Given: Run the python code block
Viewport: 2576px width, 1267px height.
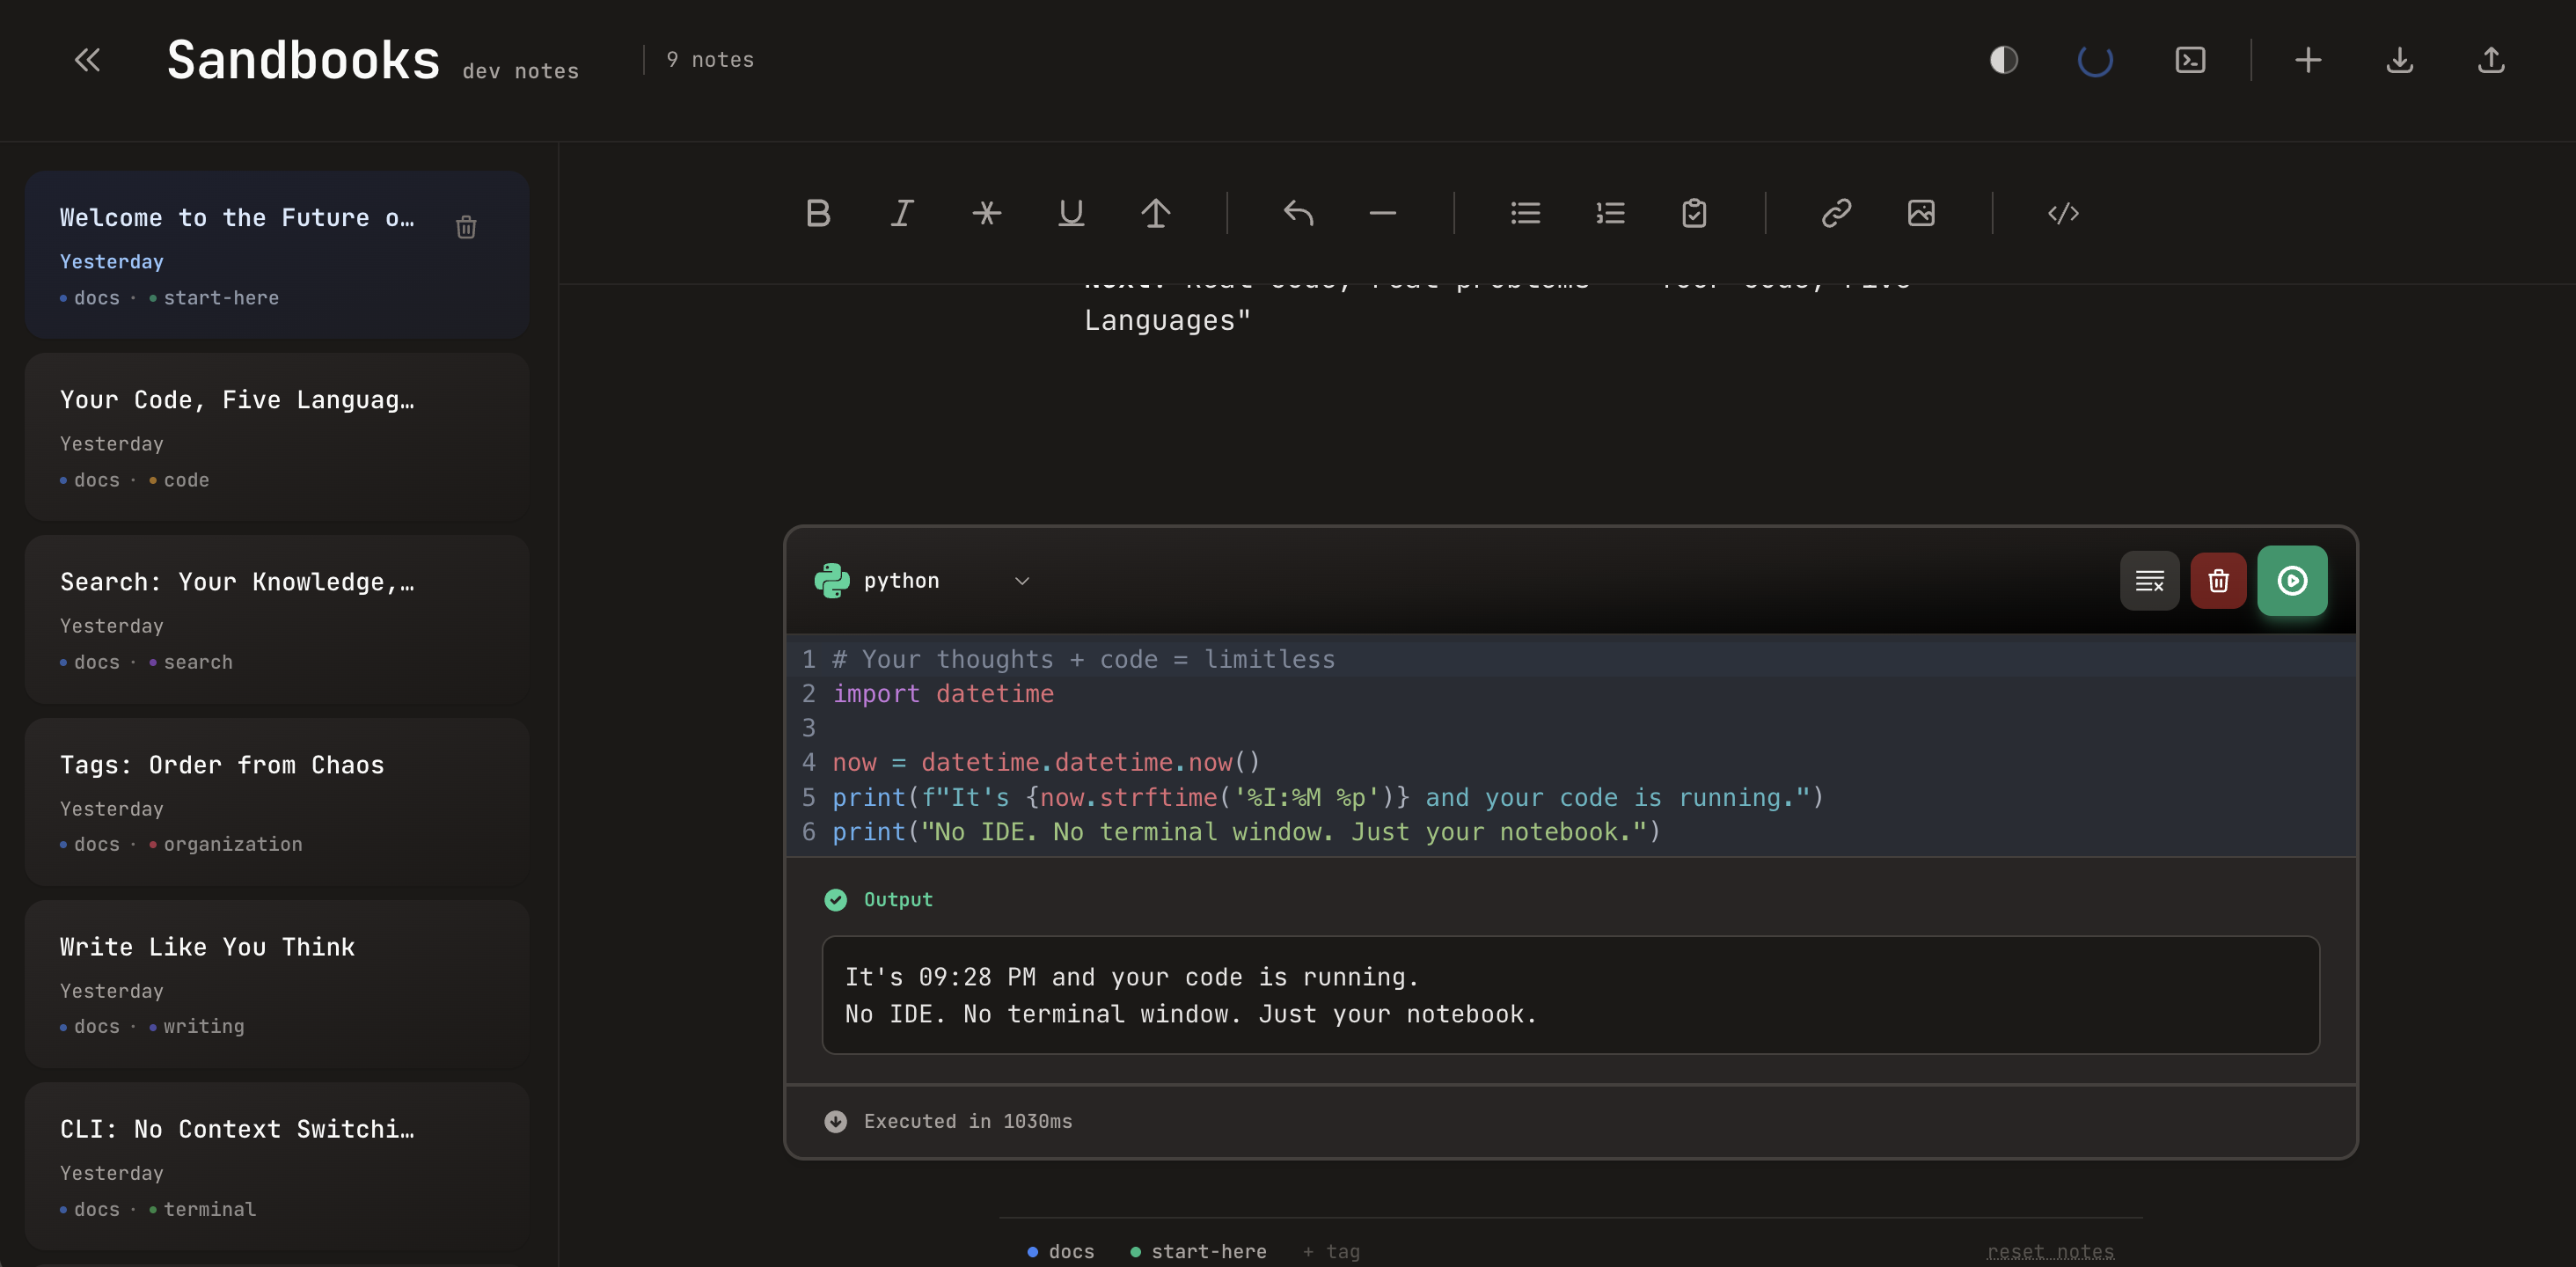Looking at the screenshot, I should 2291,580.
